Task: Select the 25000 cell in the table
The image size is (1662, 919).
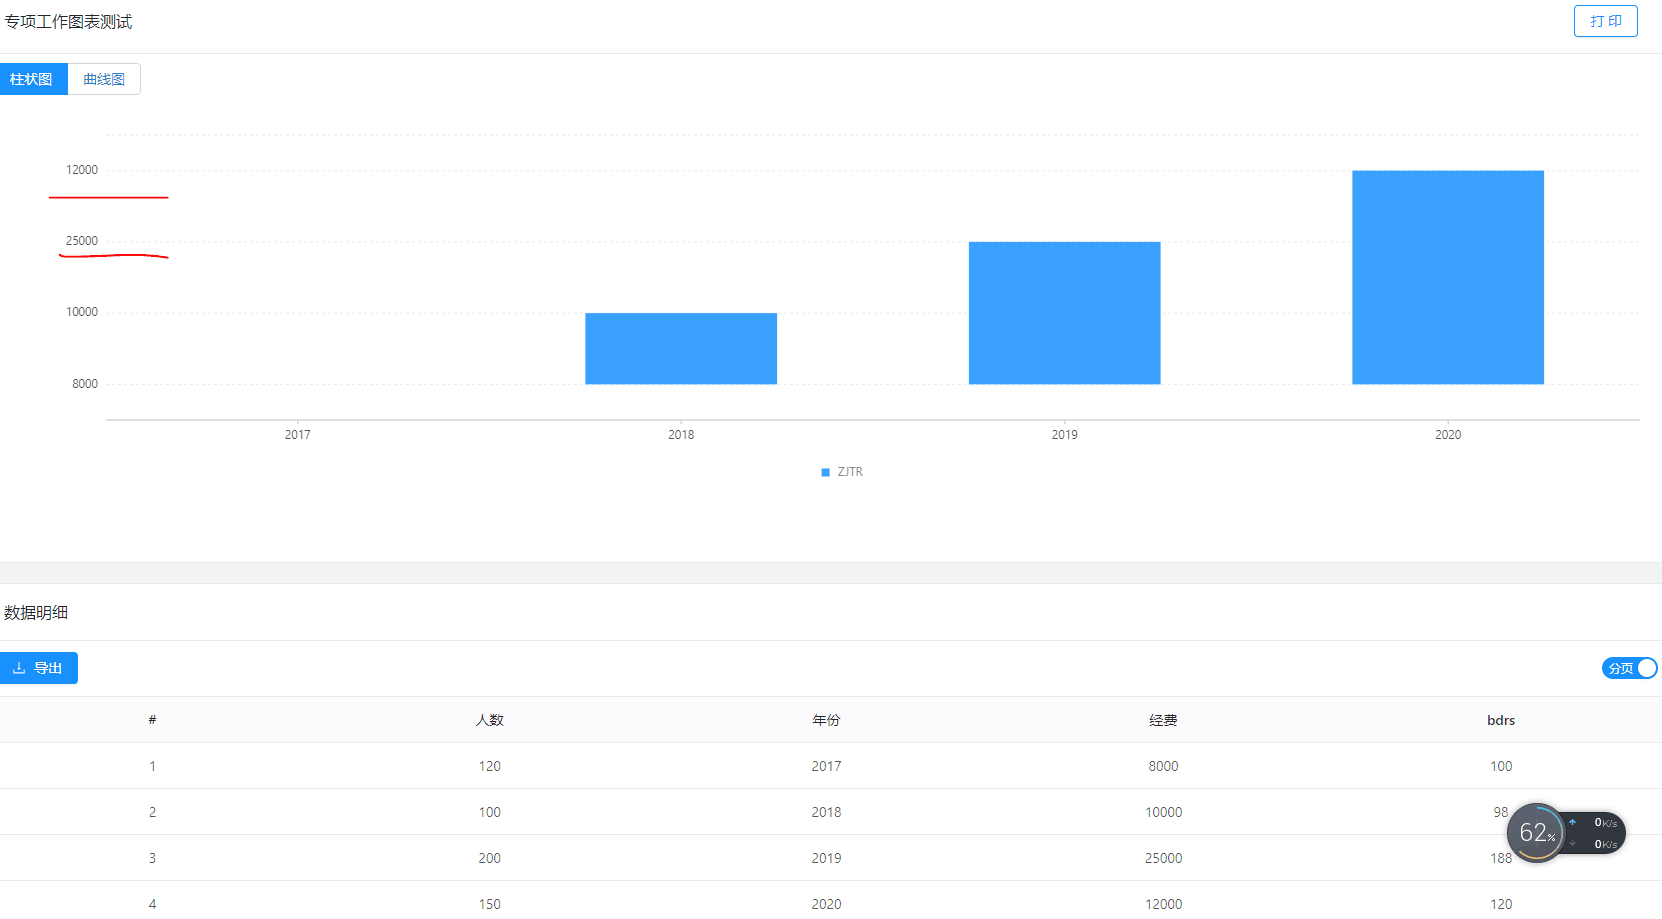Action: pos(1163,858)
